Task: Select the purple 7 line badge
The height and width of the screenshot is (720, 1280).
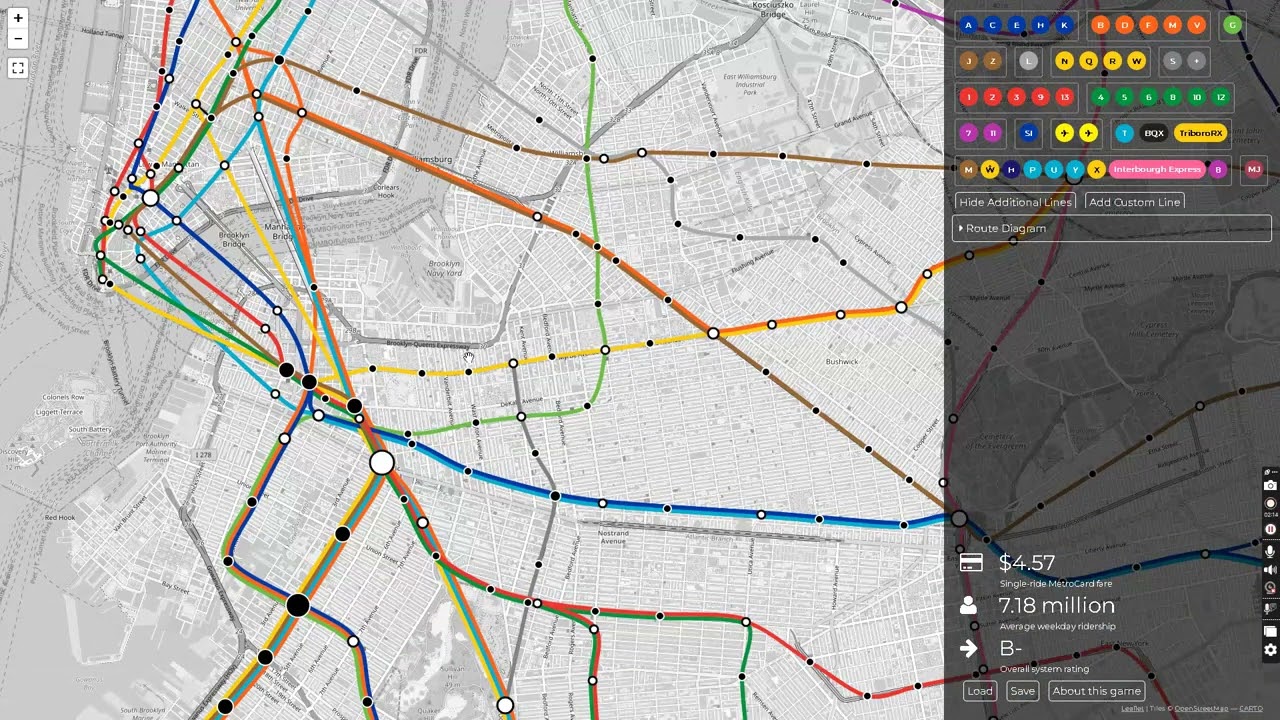Action: pyautogui.click(x=968, y=133)
